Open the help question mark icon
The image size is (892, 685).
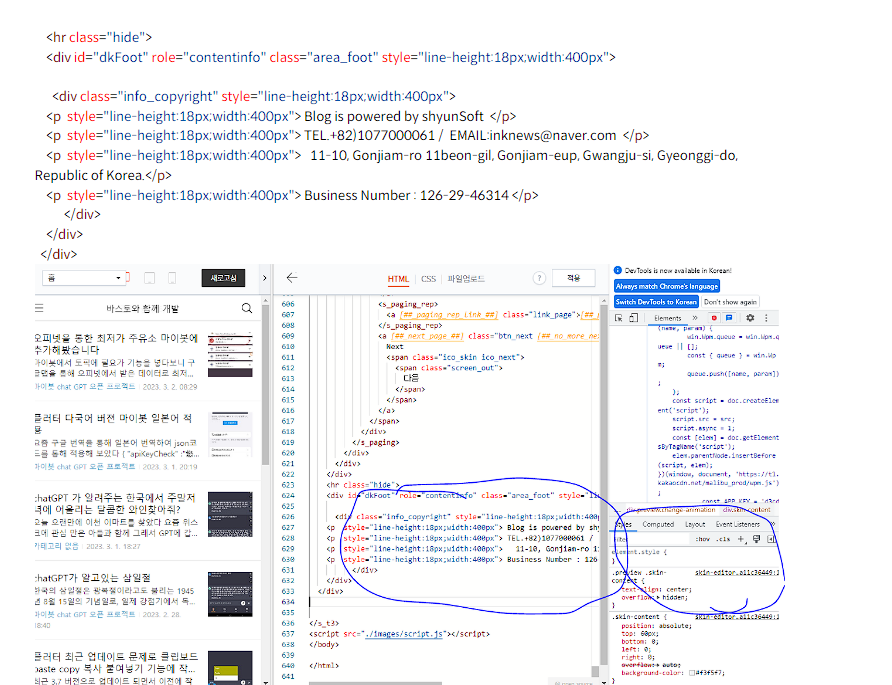(539, 278)
